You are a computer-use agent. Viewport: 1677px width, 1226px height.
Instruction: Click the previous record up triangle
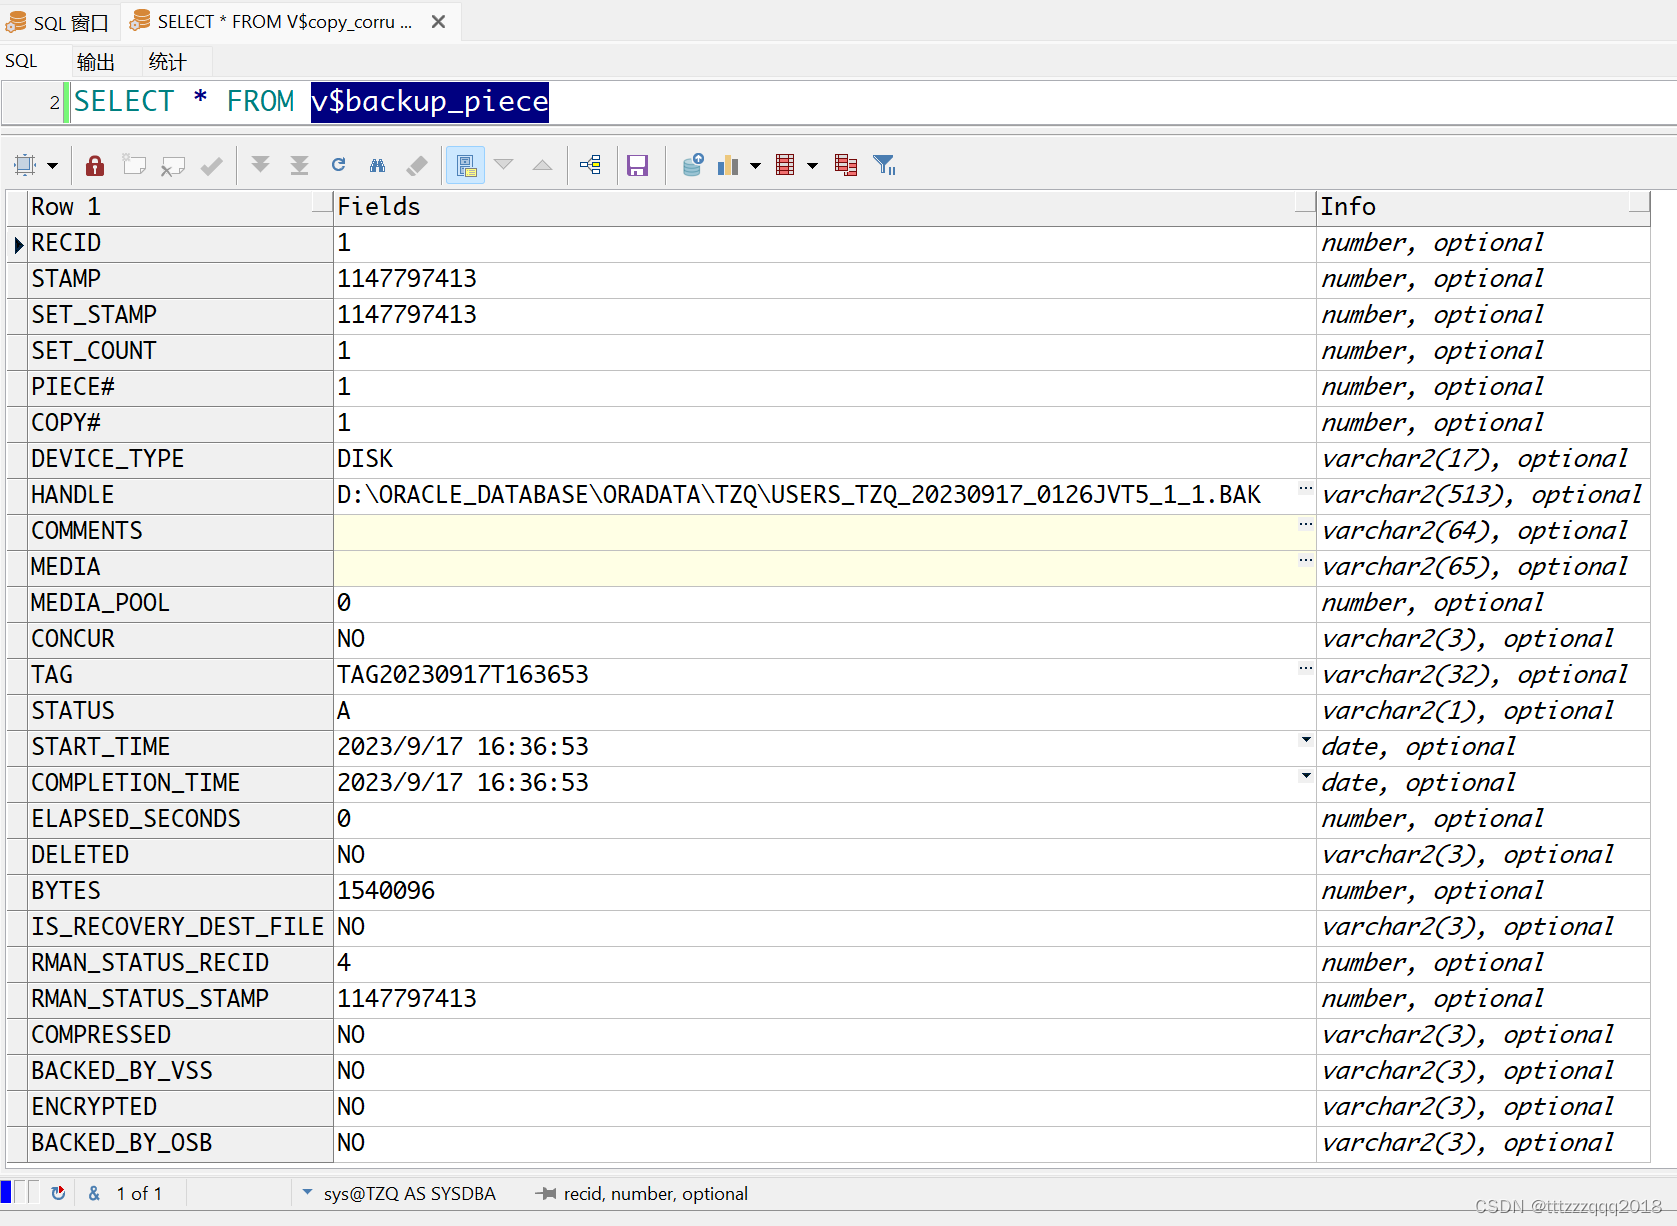pyautogui.click(x=542, y=165)
